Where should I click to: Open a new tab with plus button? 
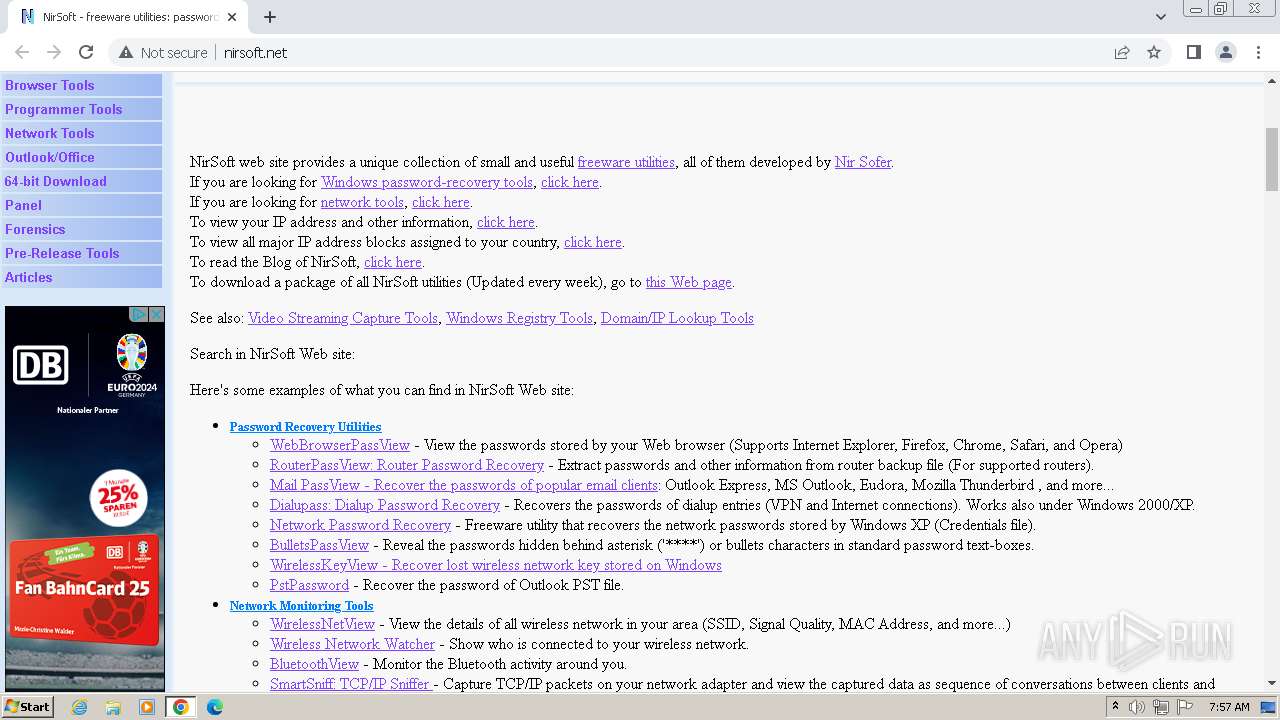point(270,17)
